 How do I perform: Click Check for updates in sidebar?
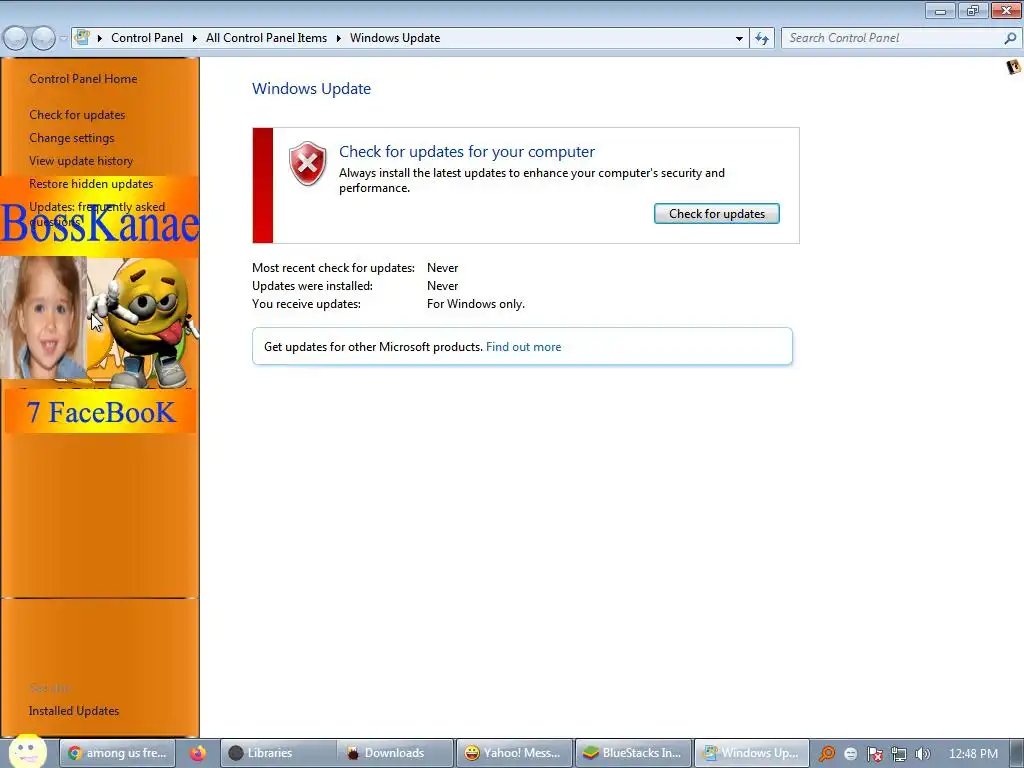pyautogui.click(x=77, y=115)
